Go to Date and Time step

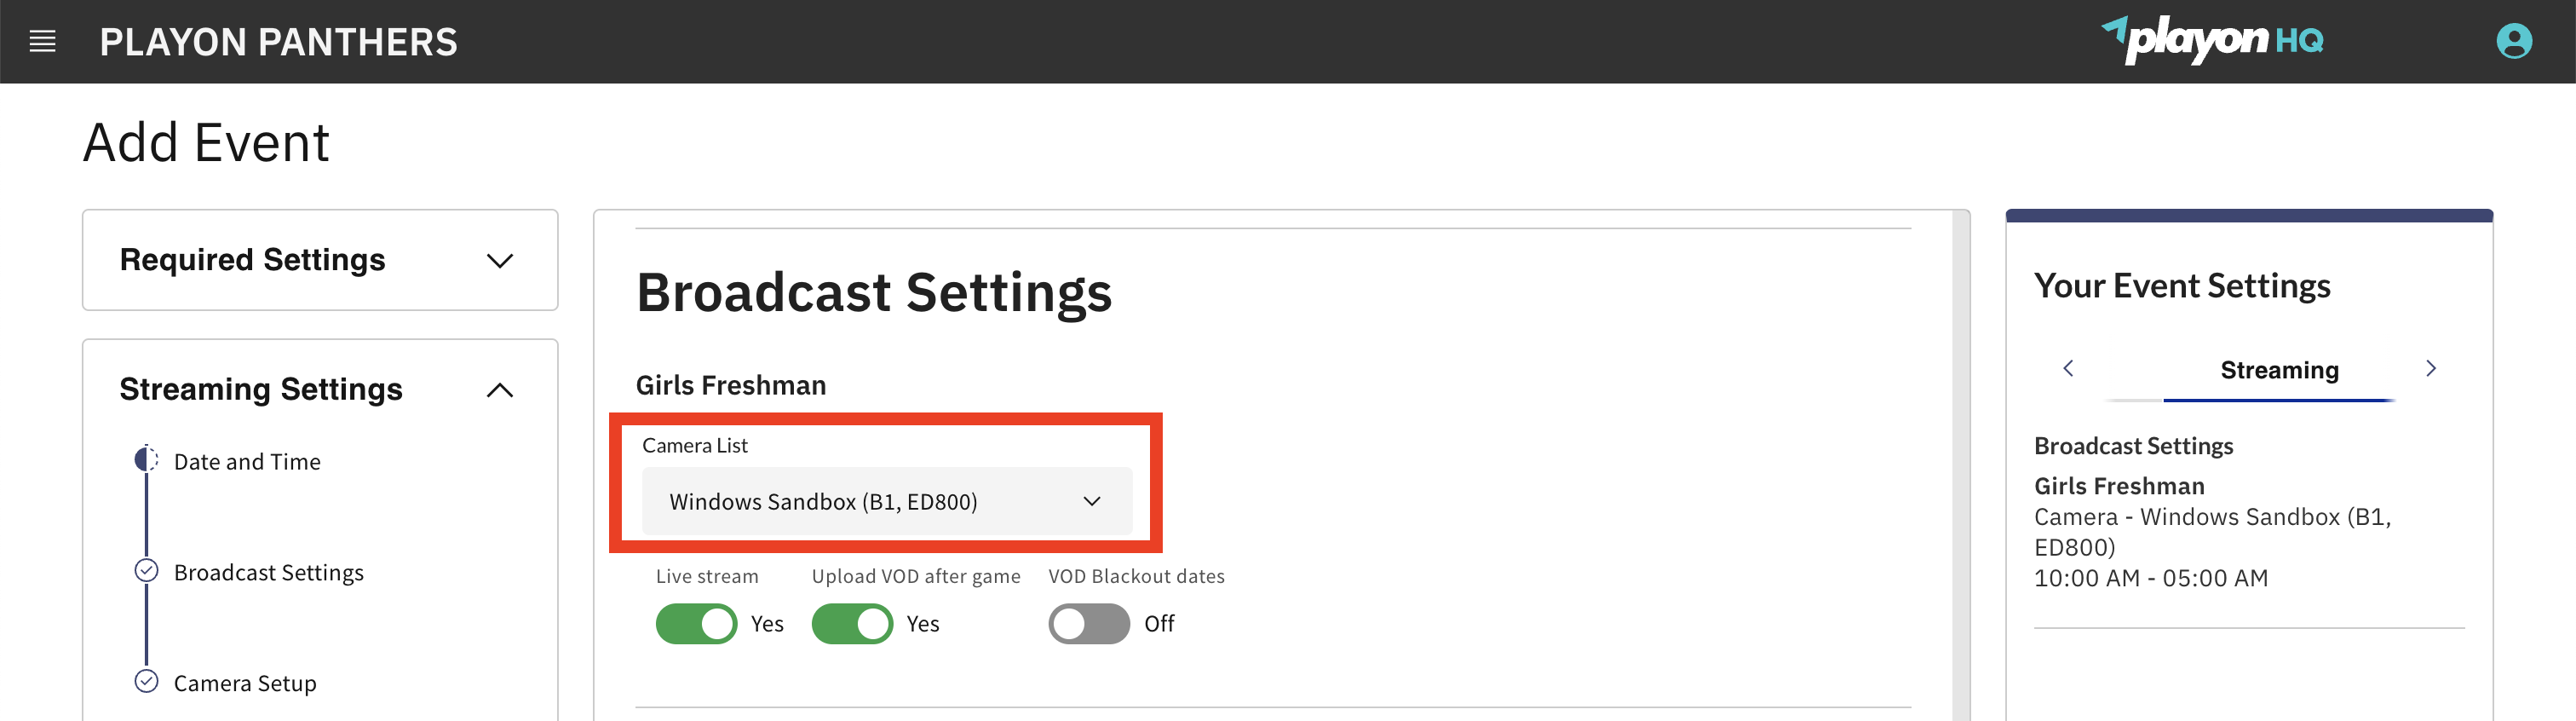[x=247, y=462]
